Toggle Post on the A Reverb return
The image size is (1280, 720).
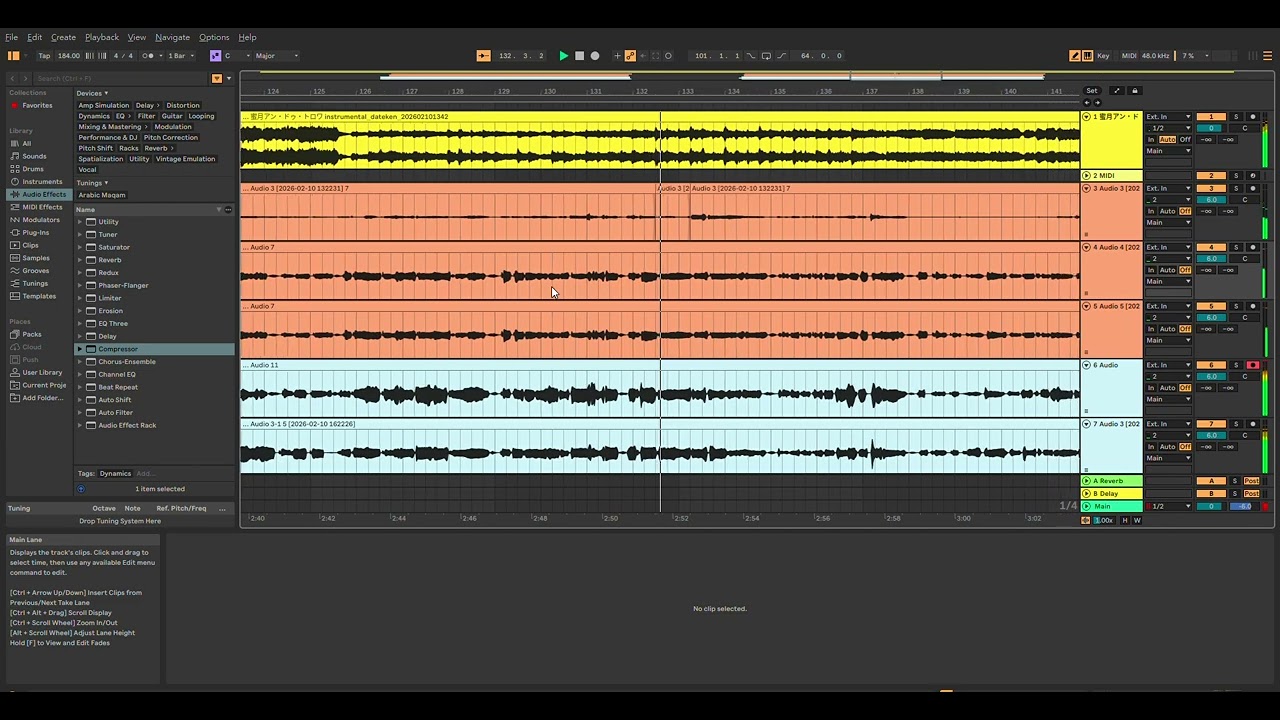(x=1251, y=481)
